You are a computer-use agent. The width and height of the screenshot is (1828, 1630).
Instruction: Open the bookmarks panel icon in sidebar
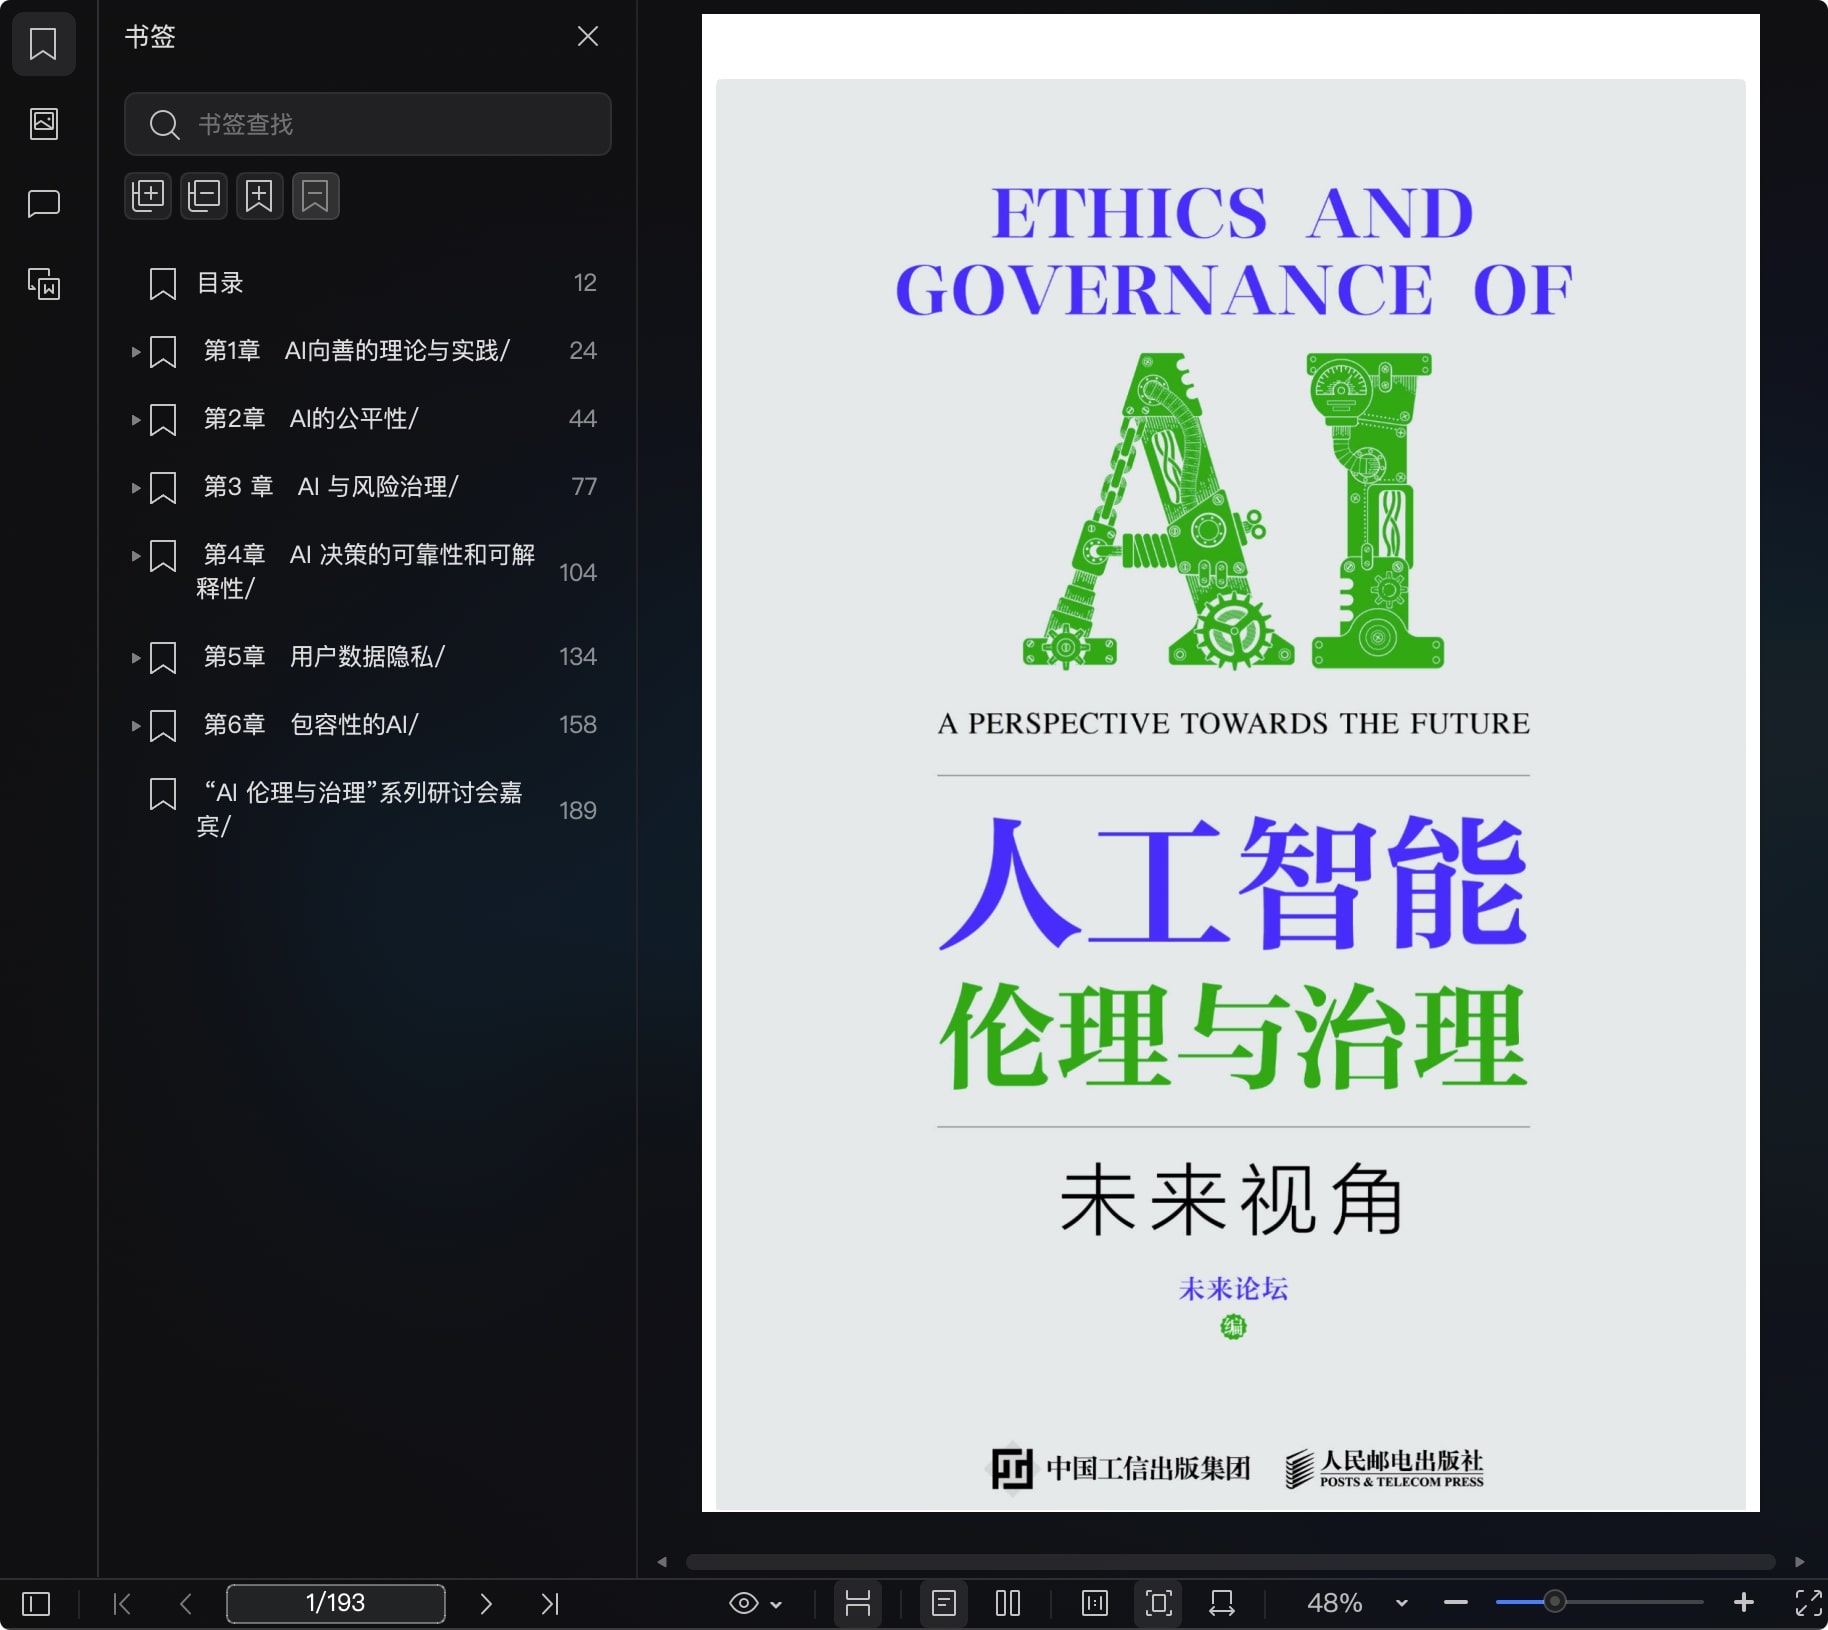(x=43, y=44)
